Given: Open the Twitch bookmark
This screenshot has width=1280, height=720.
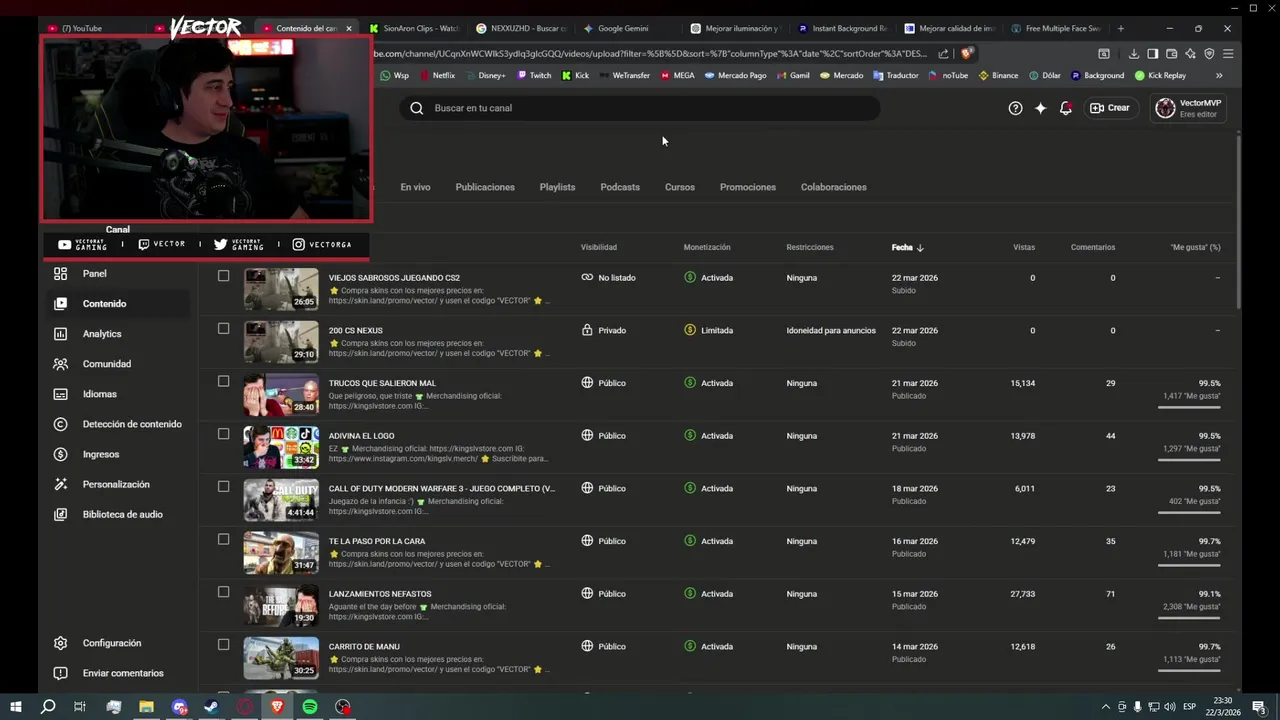Looking at the screenshot, I should 534,75.
